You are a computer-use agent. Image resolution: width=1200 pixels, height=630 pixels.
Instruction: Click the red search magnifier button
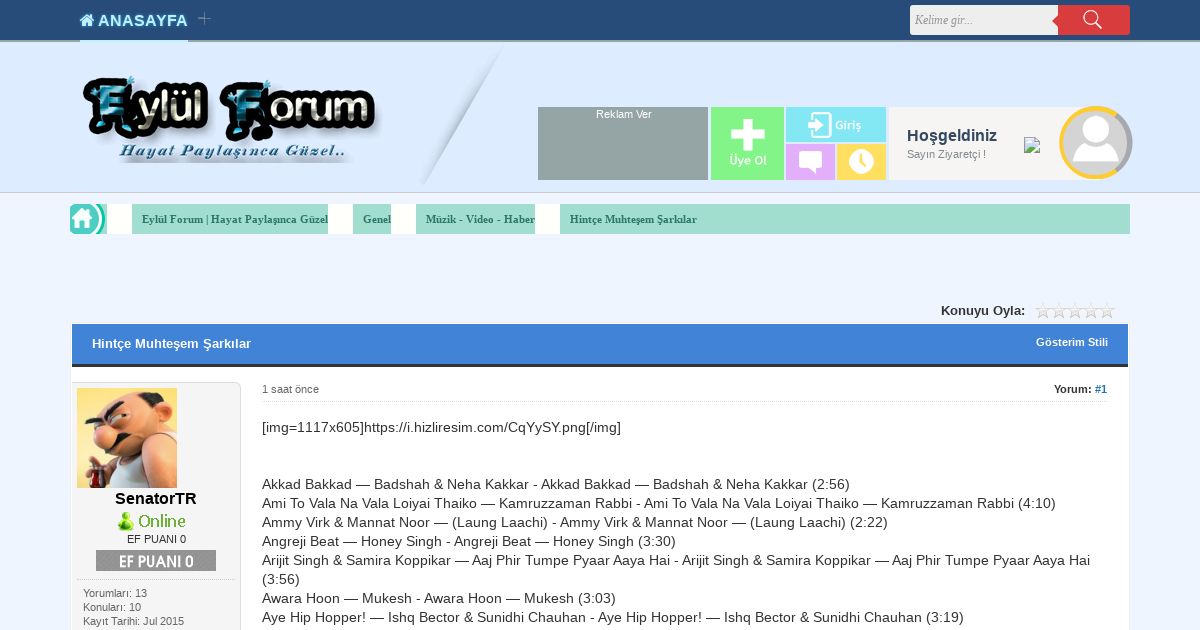point(1093,20)
